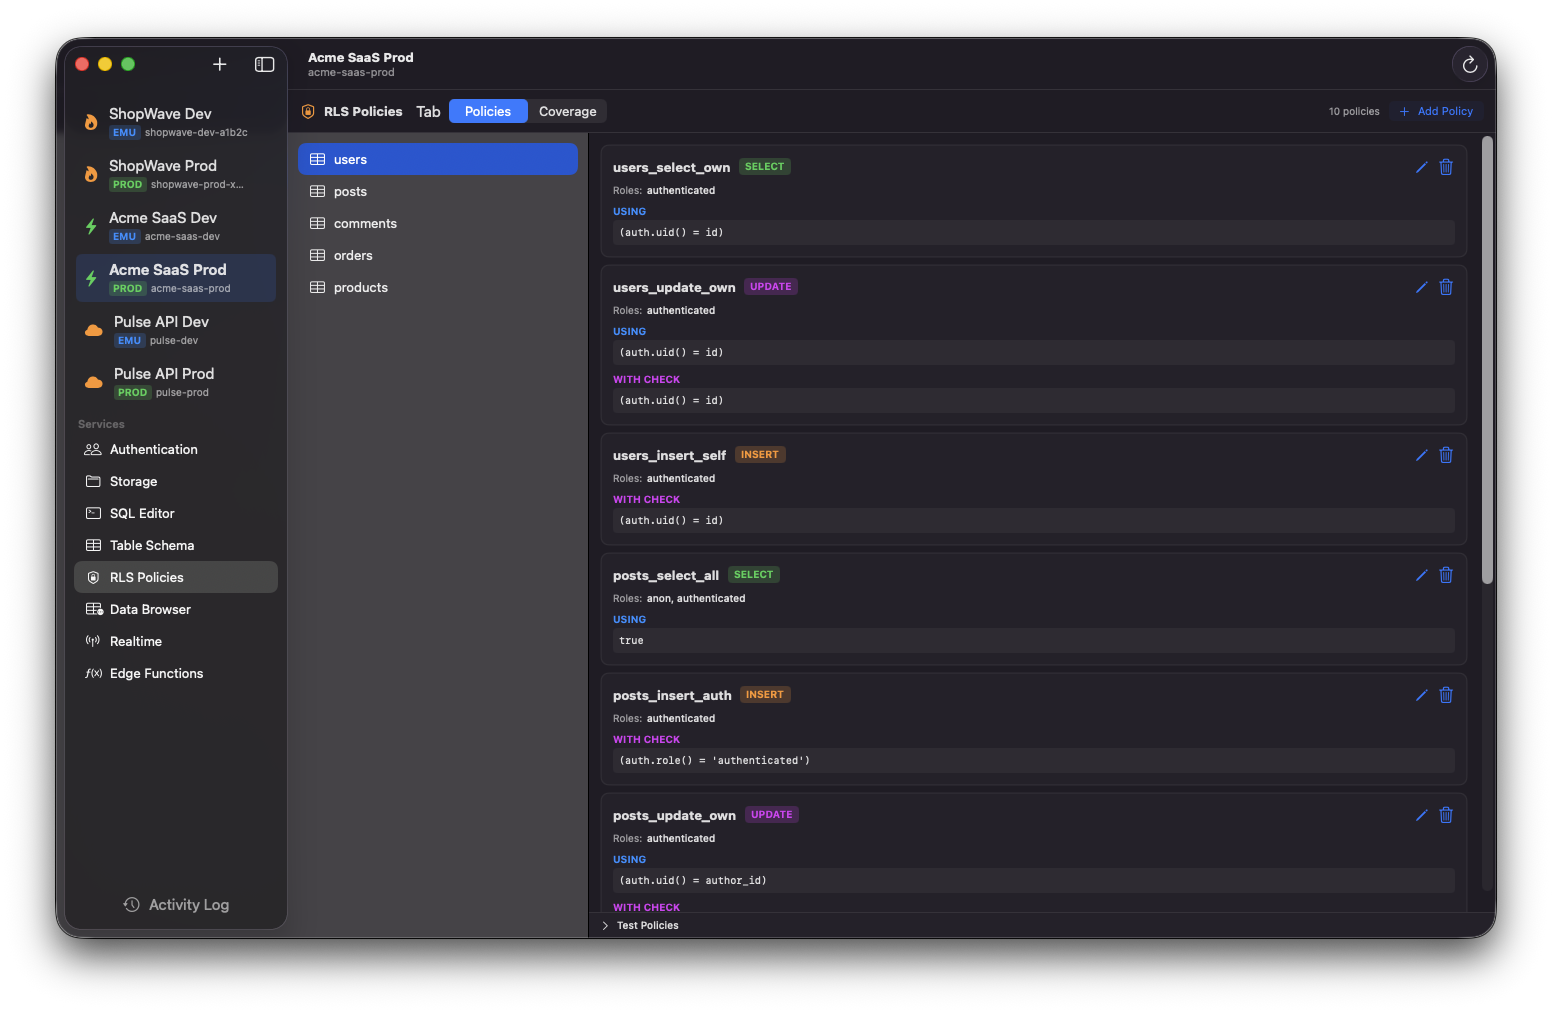Delete the posts_insert_auth policy
This screenshot has width=1552, height=1012.
point(1446,694)
